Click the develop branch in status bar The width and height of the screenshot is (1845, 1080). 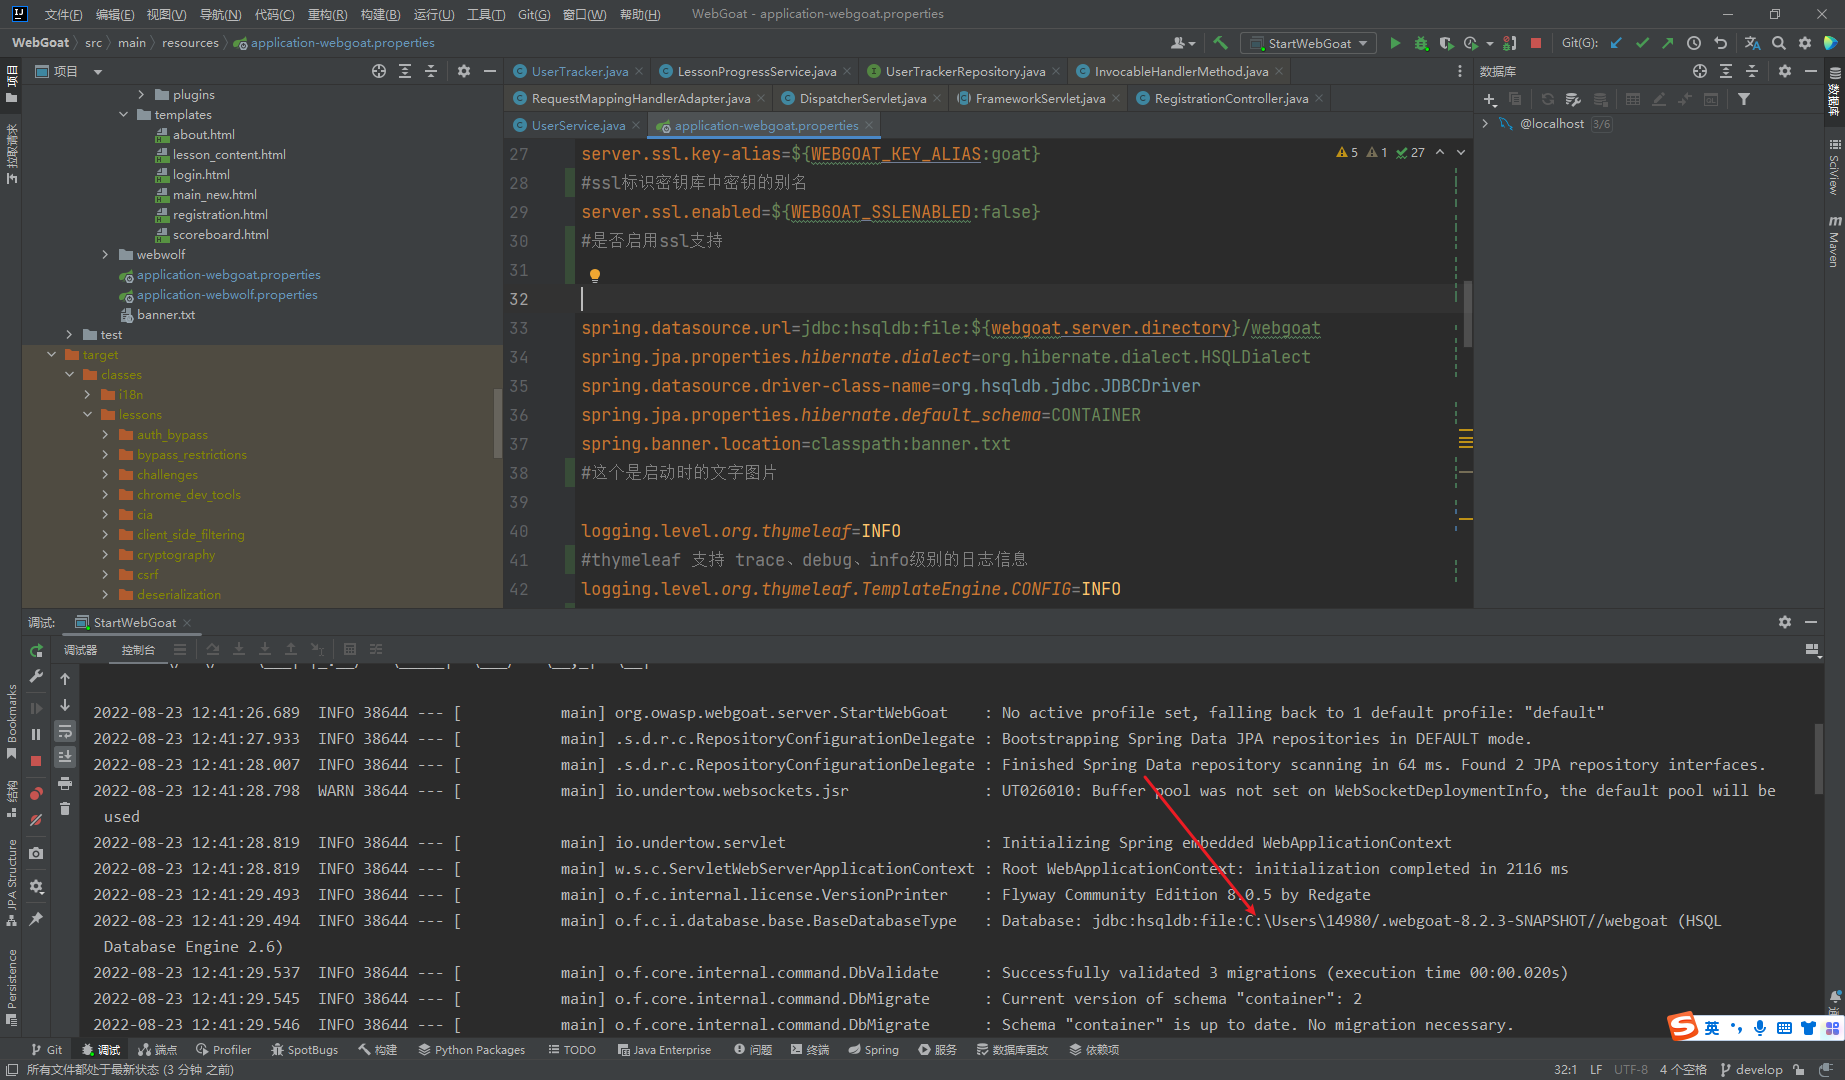(x=1751, y=1069)
